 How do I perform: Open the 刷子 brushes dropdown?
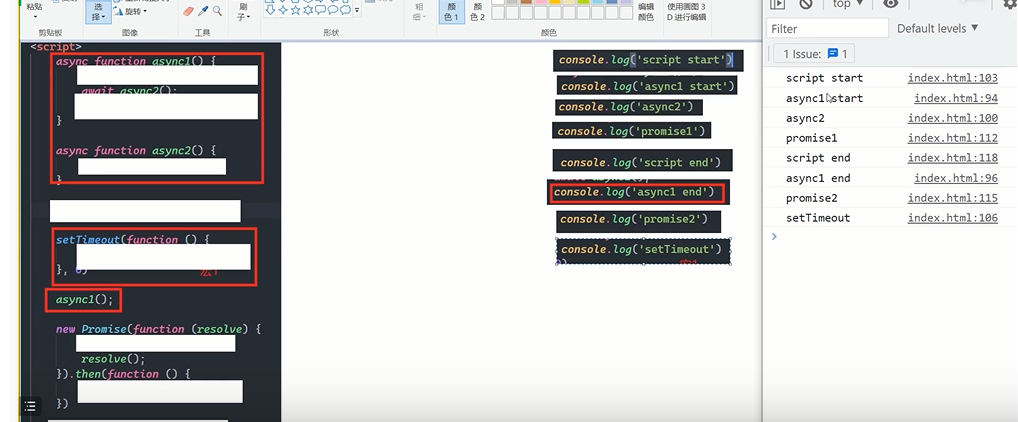242,11
